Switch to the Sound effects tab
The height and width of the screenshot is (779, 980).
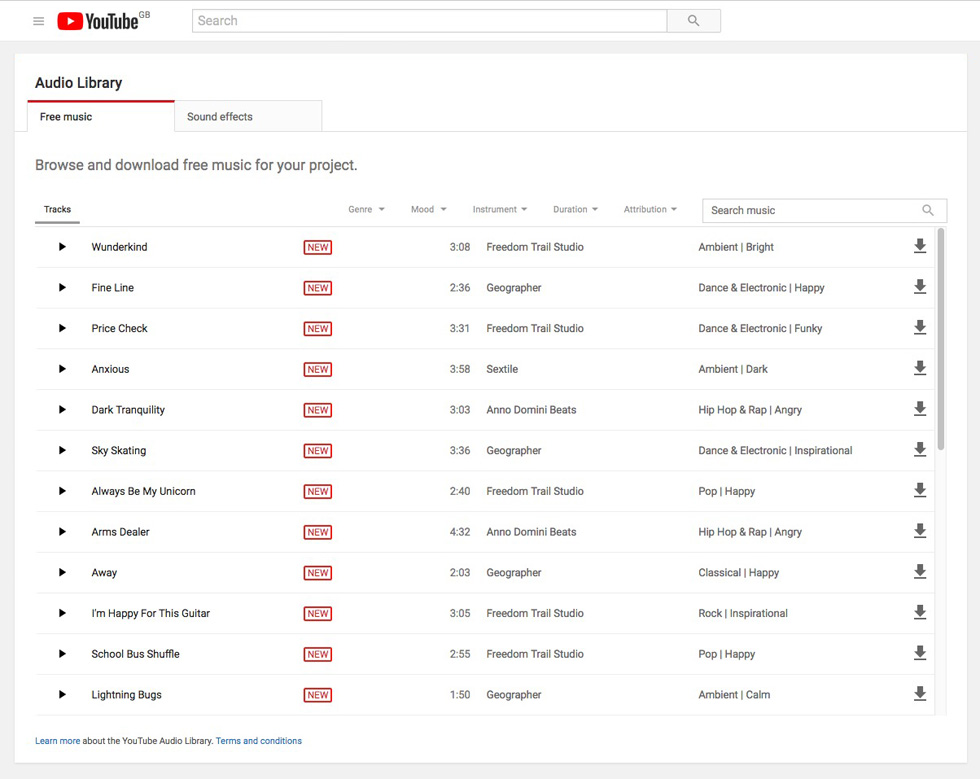(x=248, y=117)
